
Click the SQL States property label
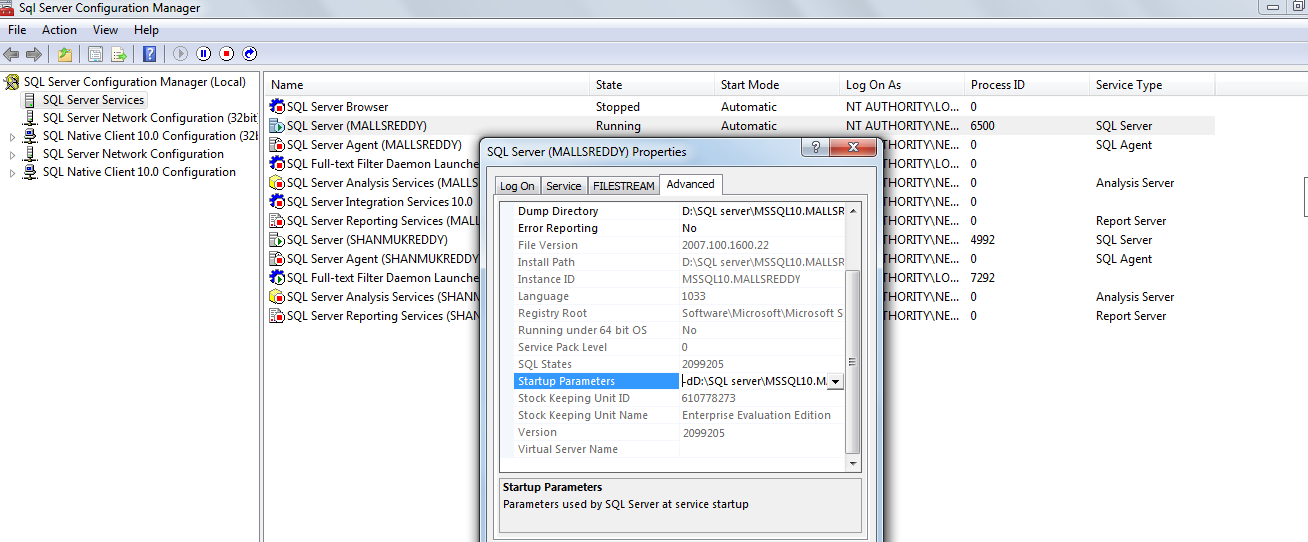(545, 364)
